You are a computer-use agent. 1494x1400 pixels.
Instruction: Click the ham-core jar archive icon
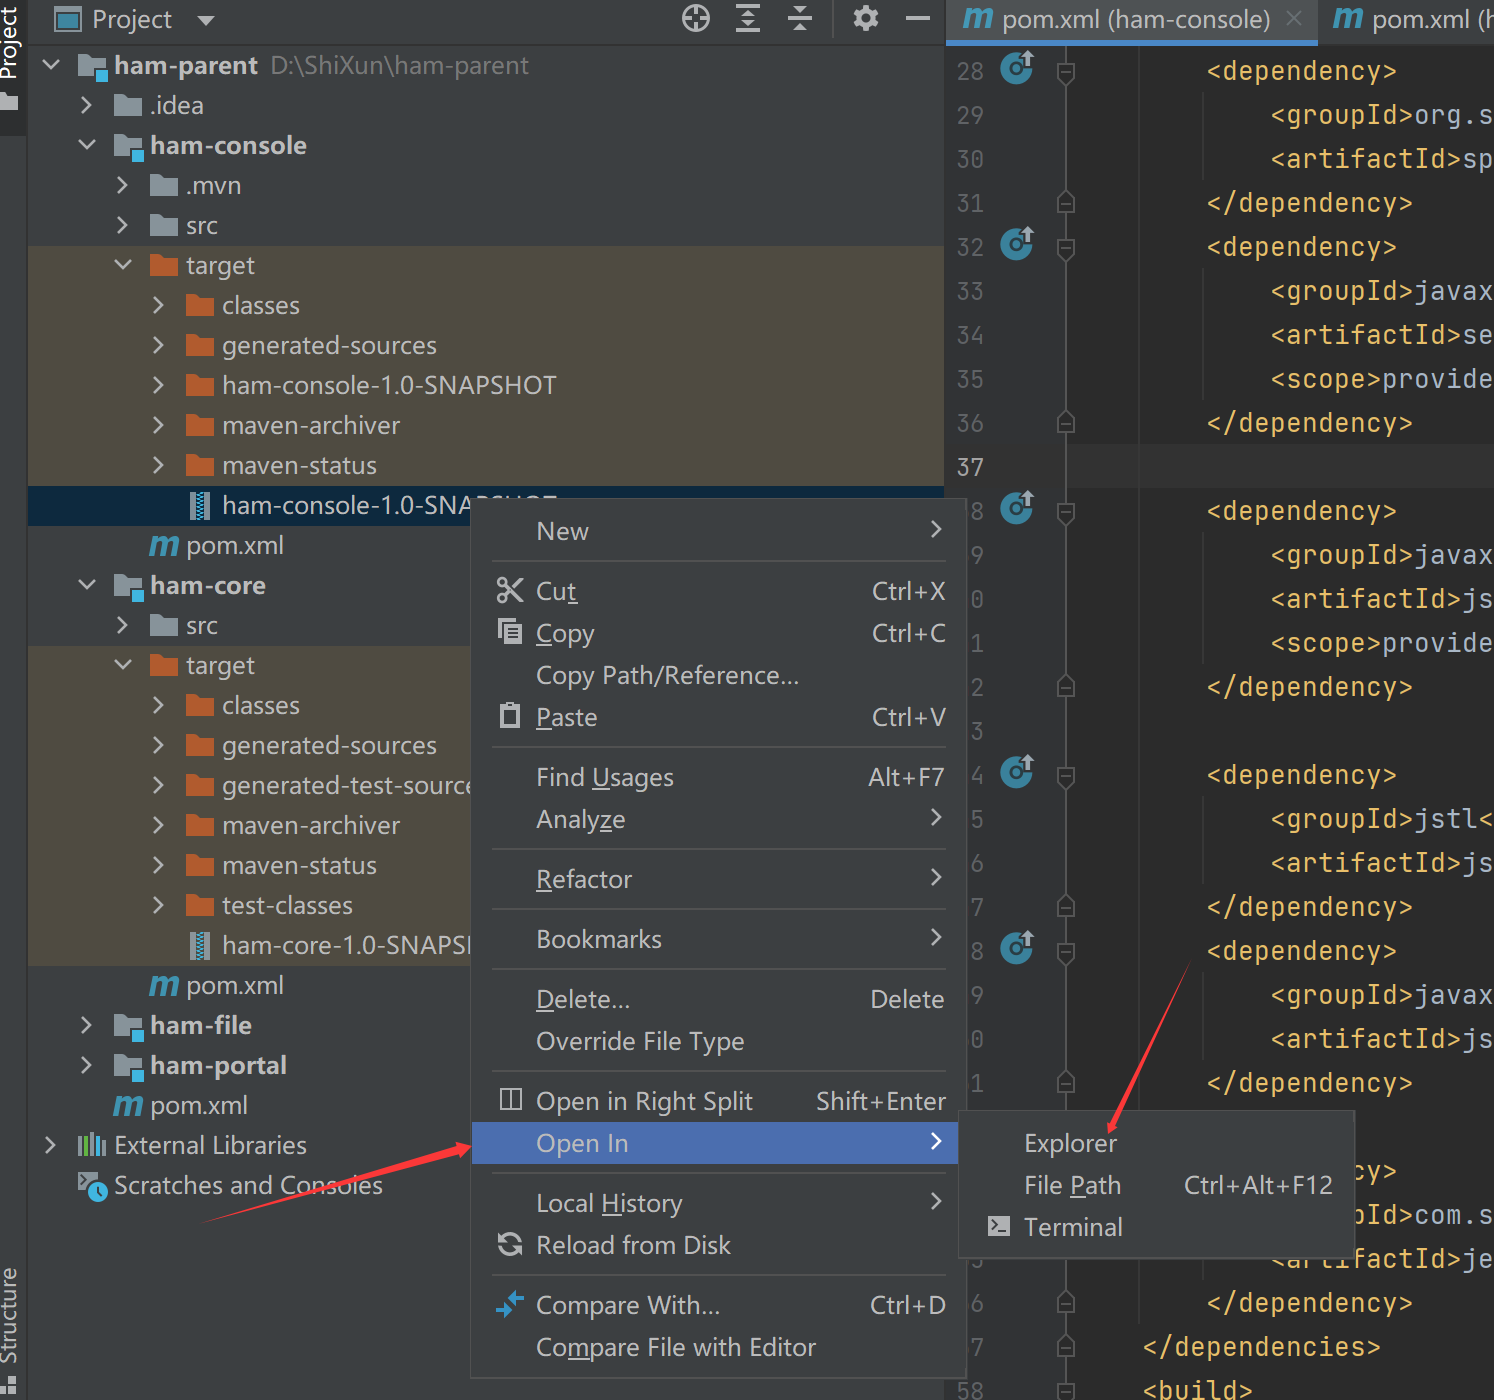tap(200, 945)
